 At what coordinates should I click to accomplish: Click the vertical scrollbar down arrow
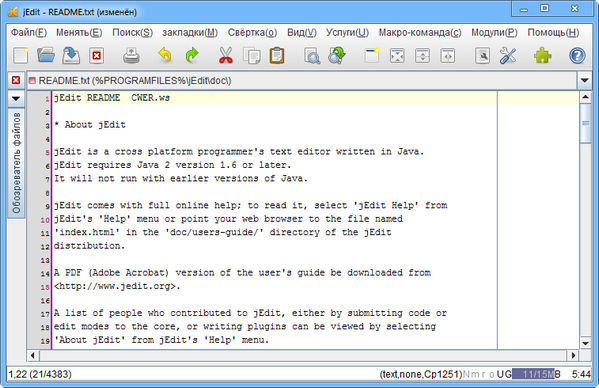tap(585, 343)
